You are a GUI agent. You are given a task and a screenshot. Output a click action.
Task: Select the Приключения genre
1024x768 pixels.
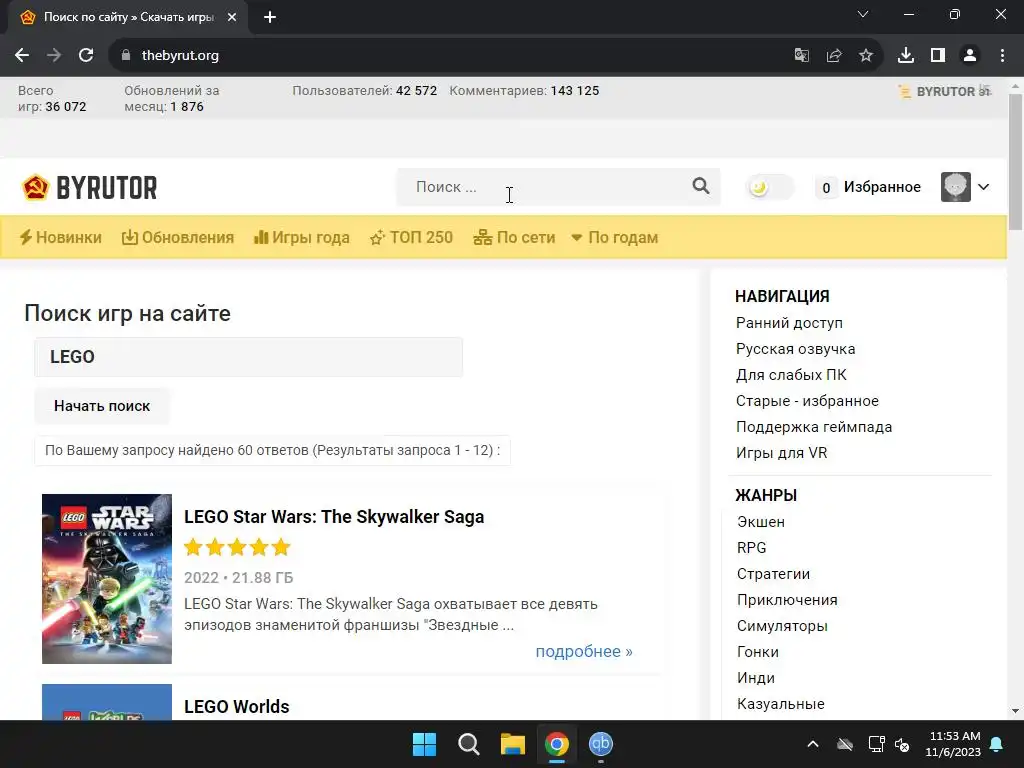(787, 600)
